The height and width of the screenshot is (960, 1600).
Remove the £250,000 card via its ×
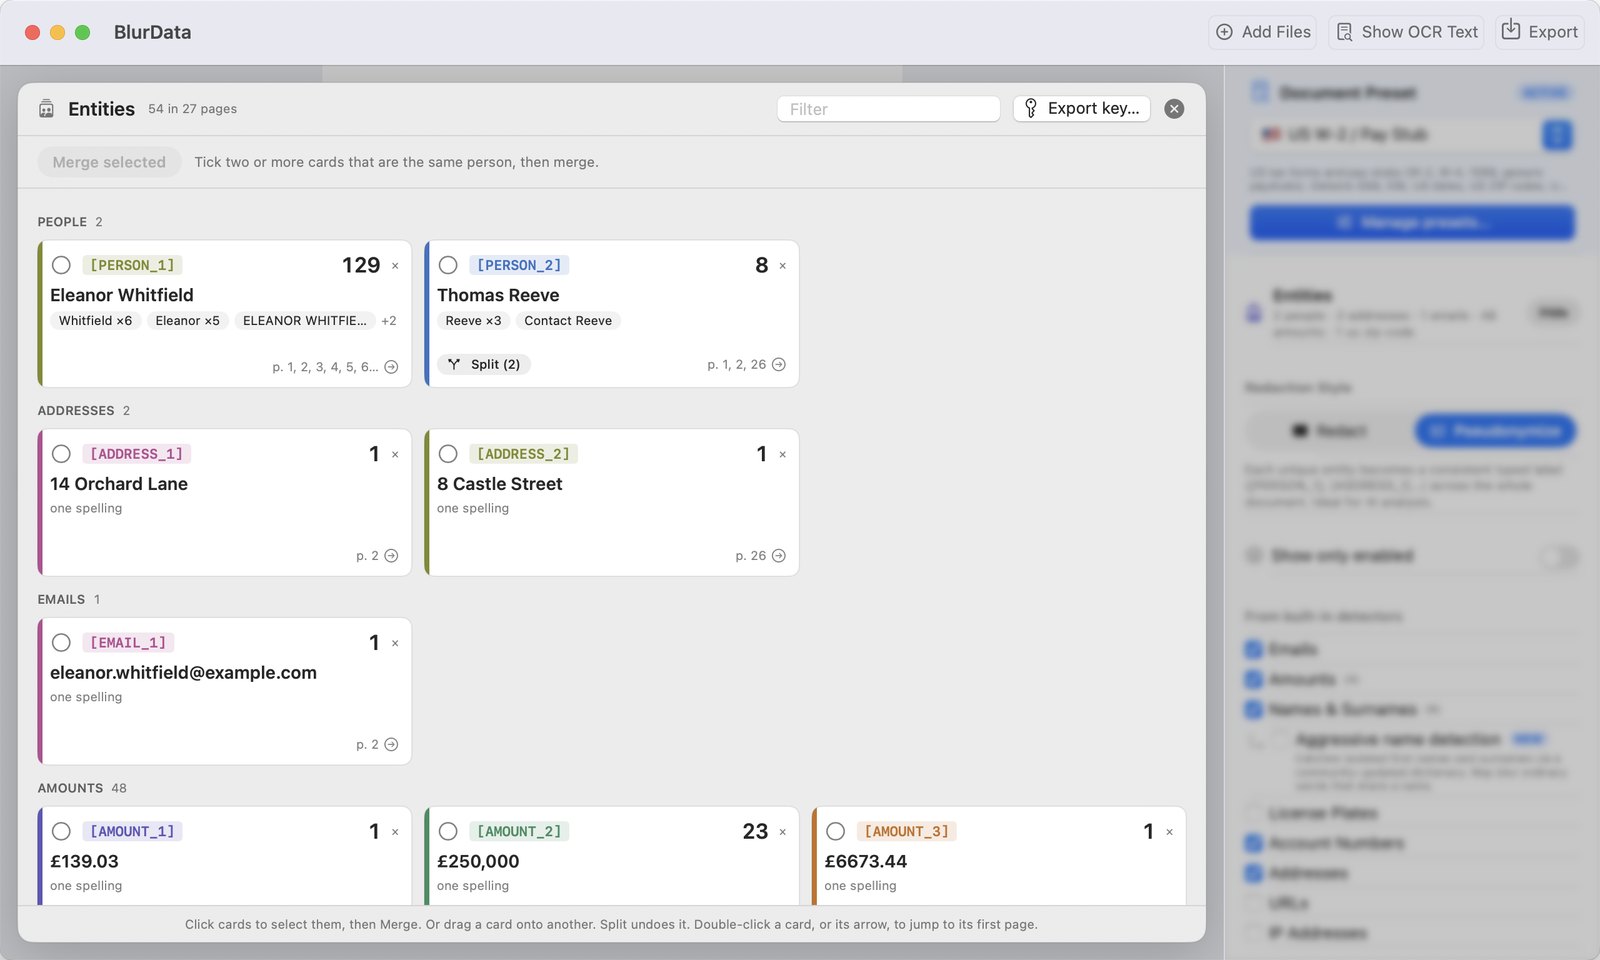(x=782, y=832)
